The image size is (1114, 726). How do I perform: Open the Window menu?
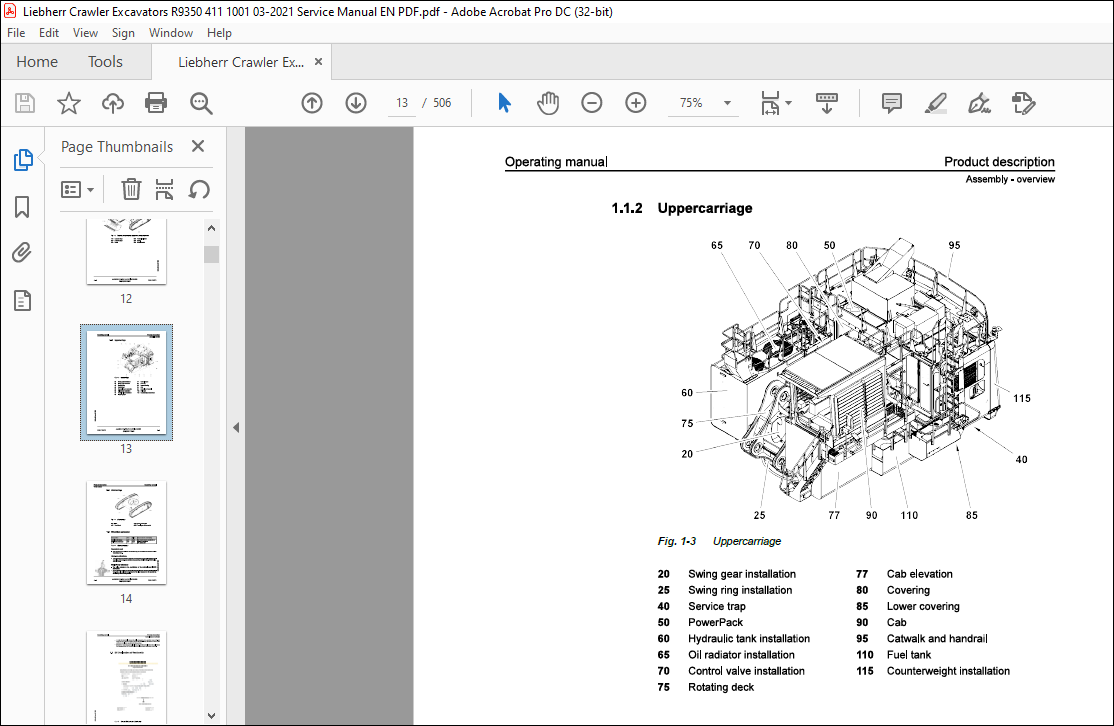pyautogui.click(x=171, y=33)
